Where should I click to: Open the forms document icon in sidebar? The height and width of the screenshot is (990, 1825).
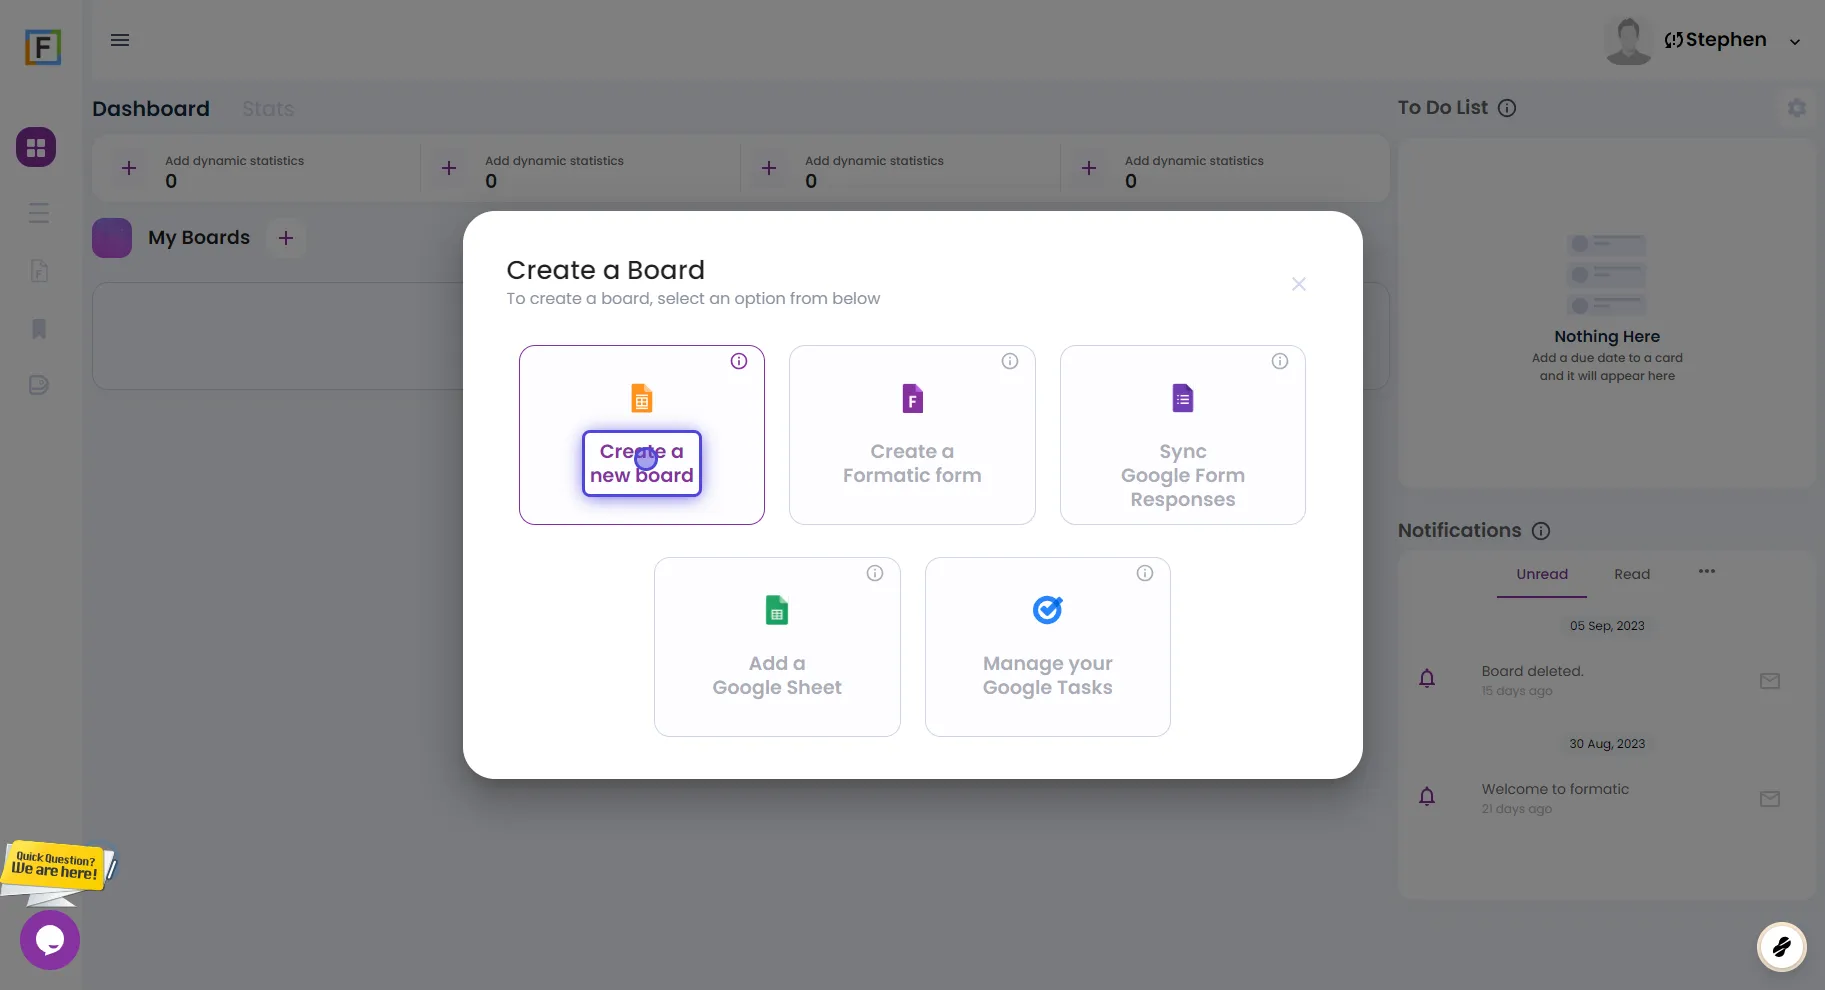(39, 270)
